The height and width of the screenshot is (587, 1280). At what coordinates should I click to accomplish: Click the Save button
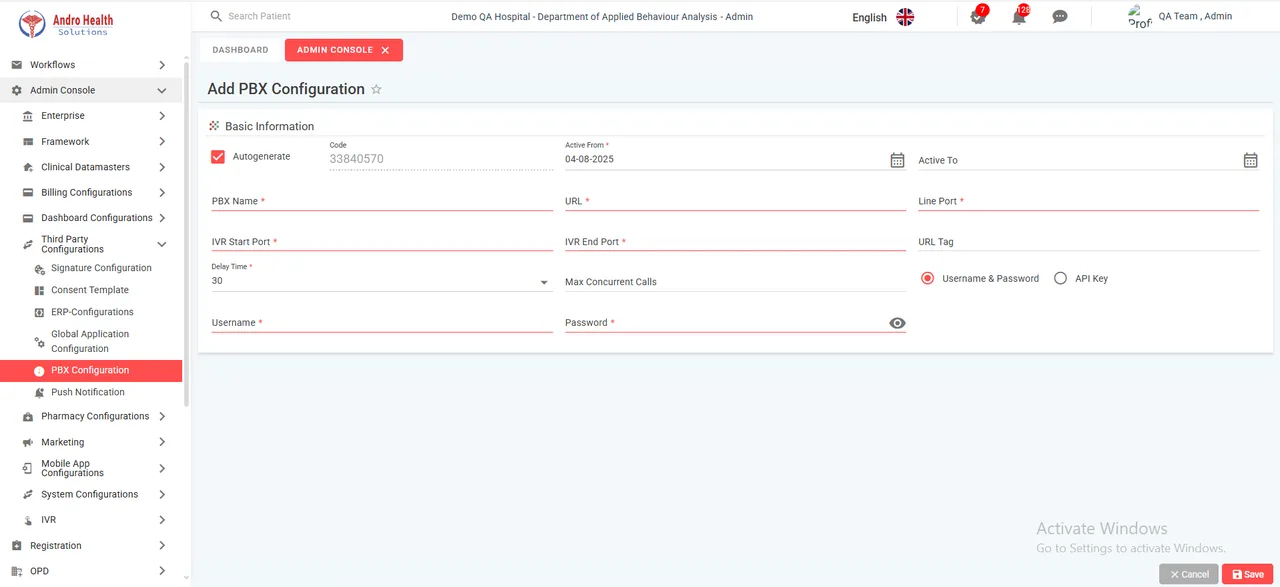1247,574
